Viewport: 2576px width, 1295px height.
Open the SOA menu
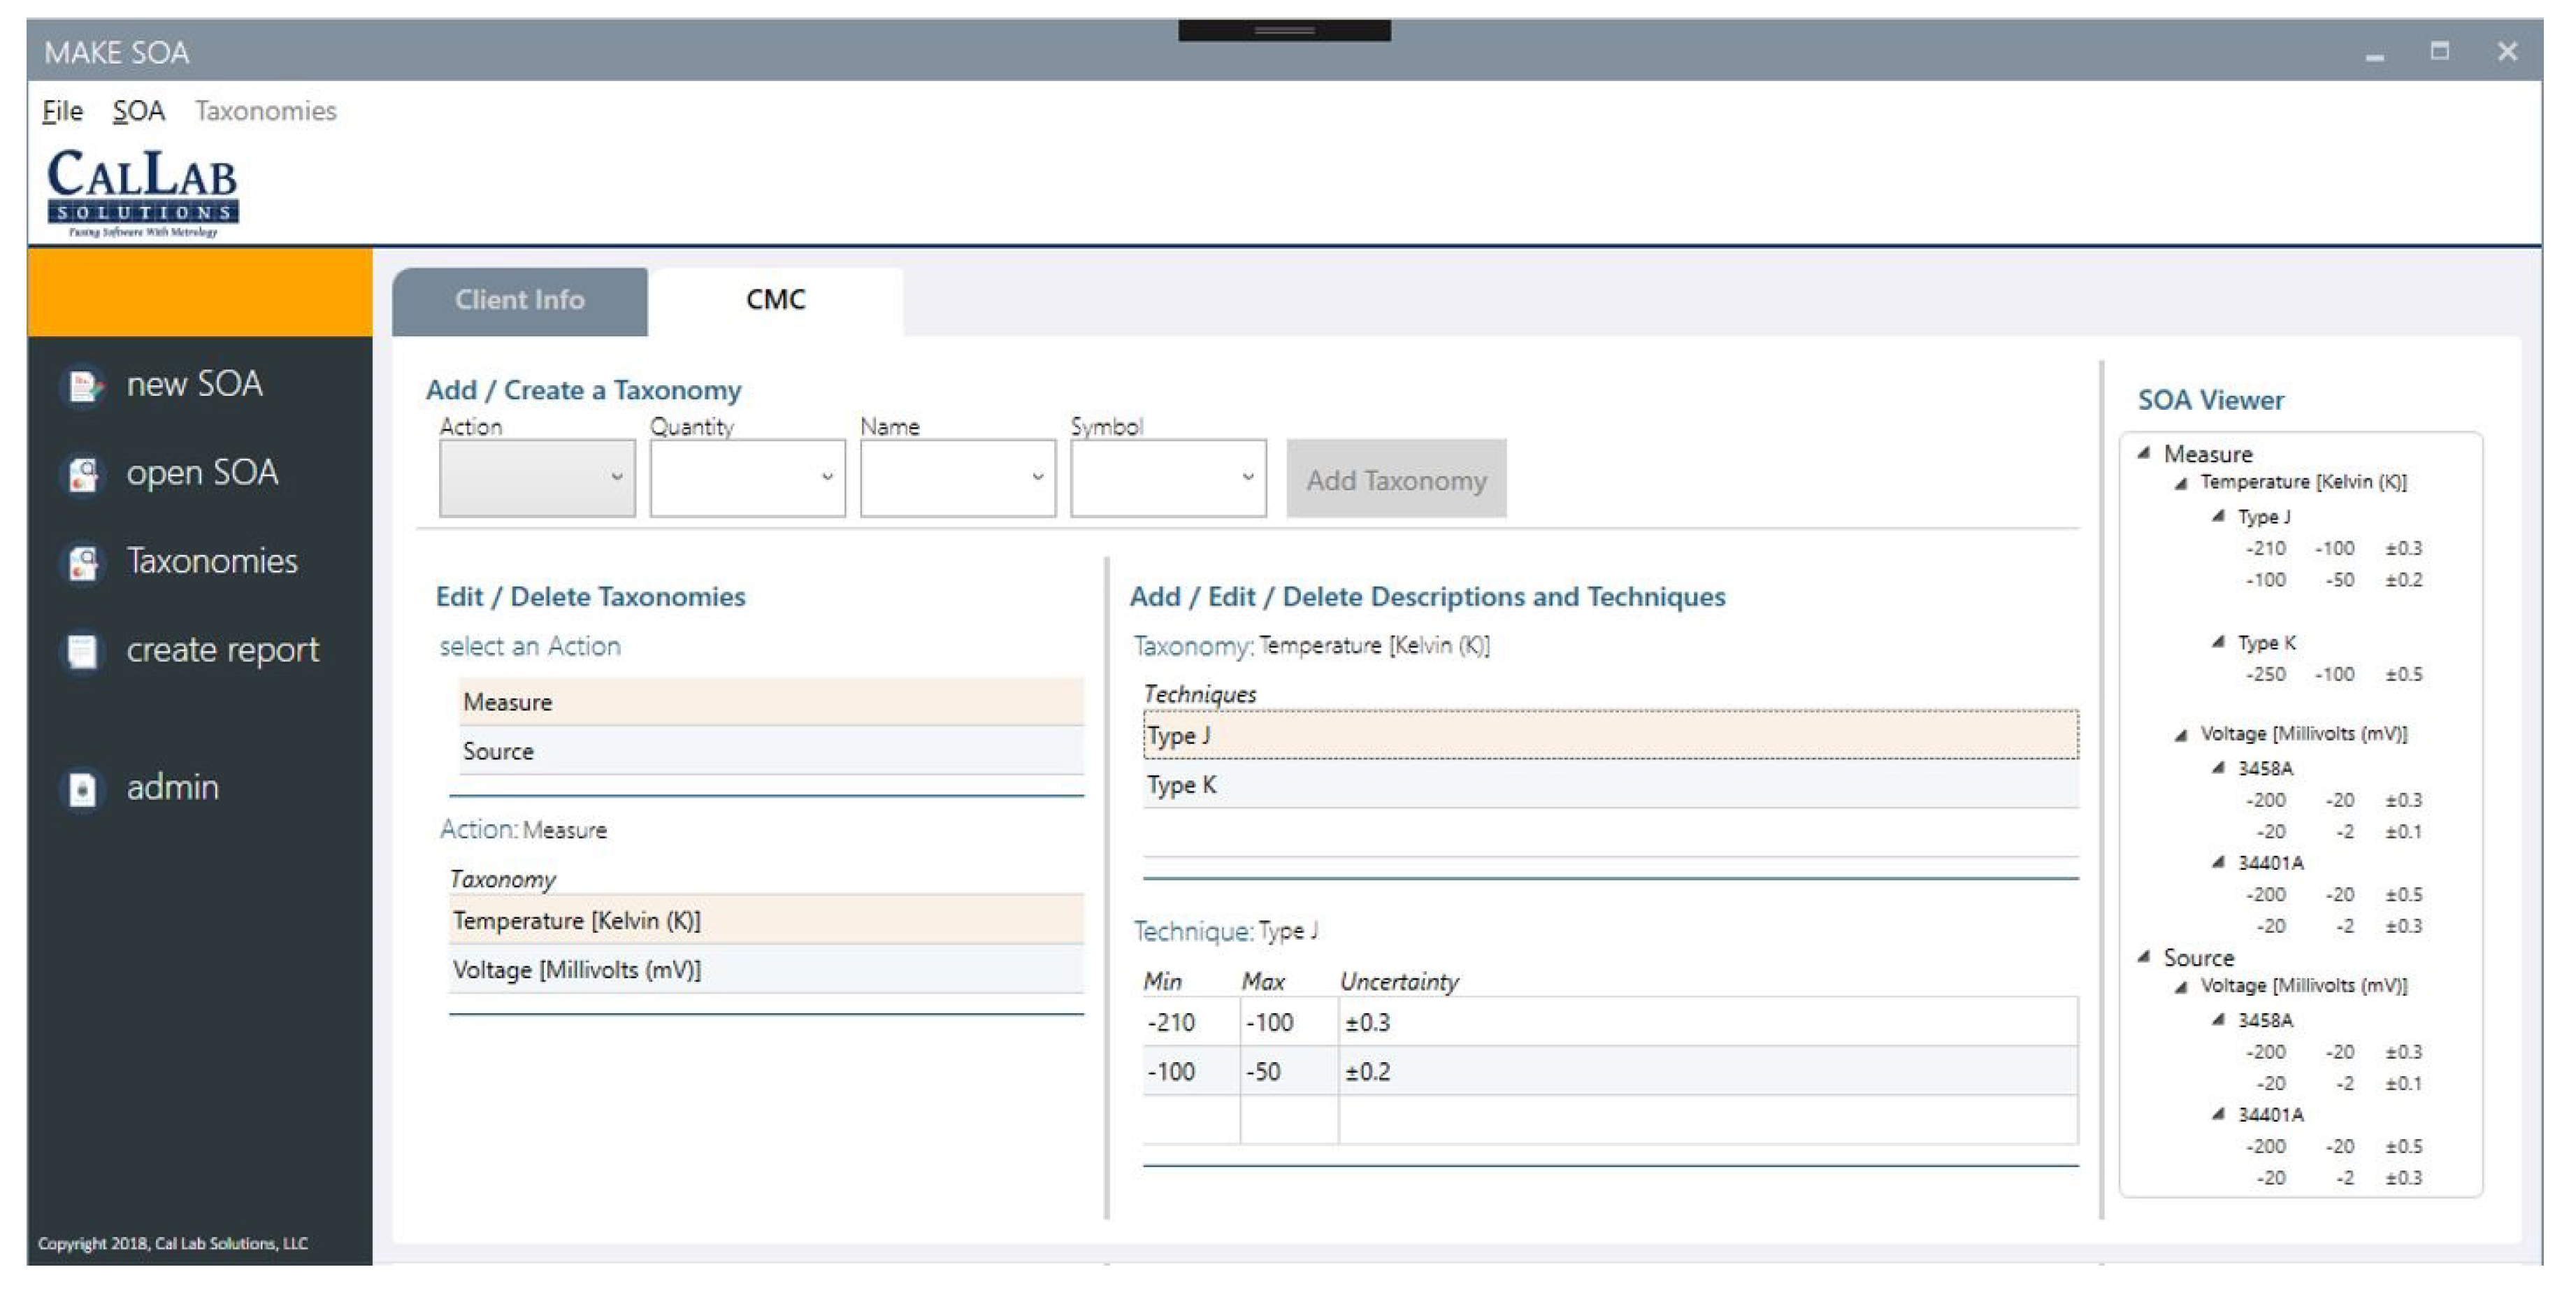coord(138,111)
